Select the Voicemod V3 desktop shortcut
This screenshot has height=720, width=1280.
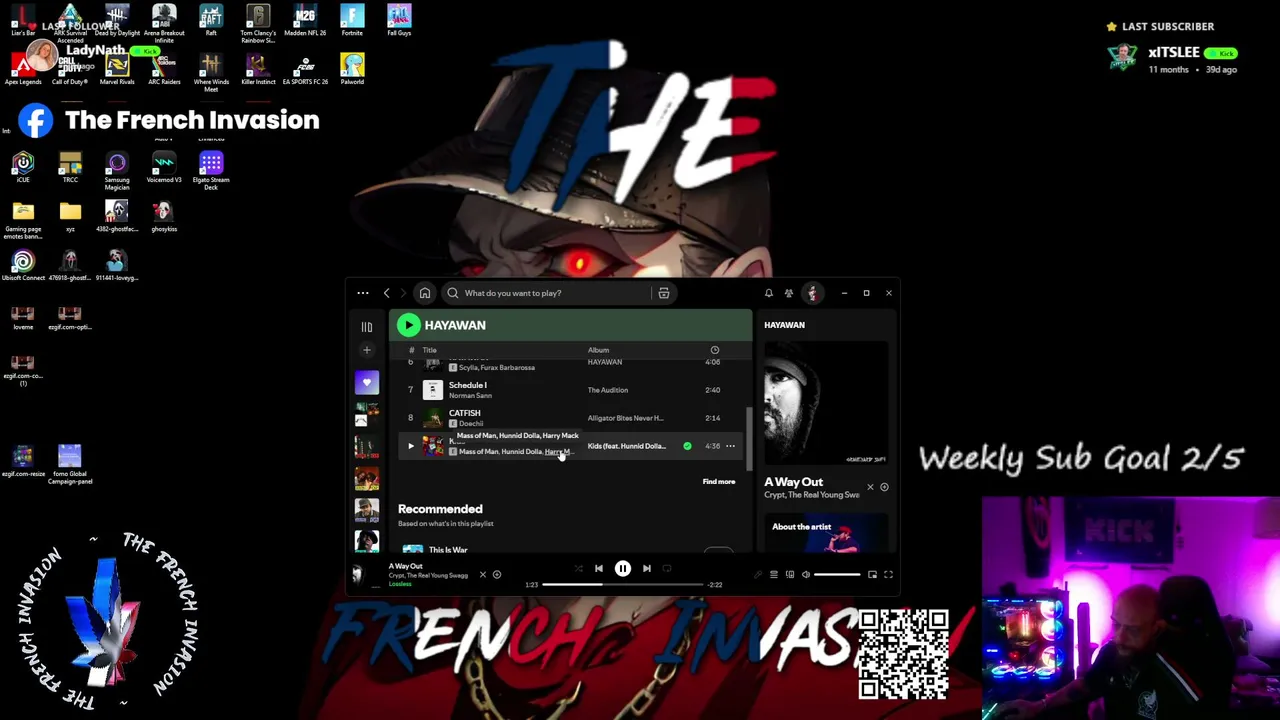(164, 167)
